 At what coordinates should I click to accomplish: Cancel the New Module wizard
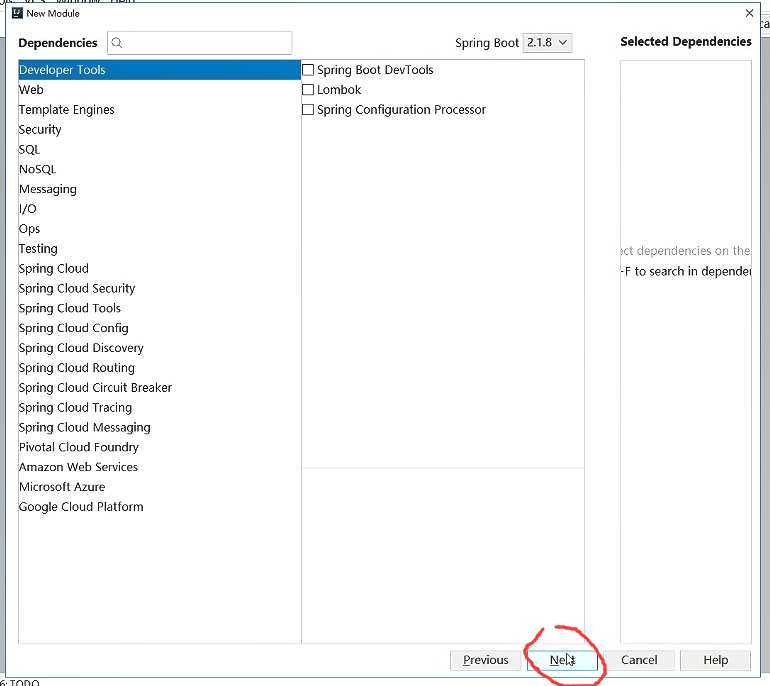click(639, 660)
